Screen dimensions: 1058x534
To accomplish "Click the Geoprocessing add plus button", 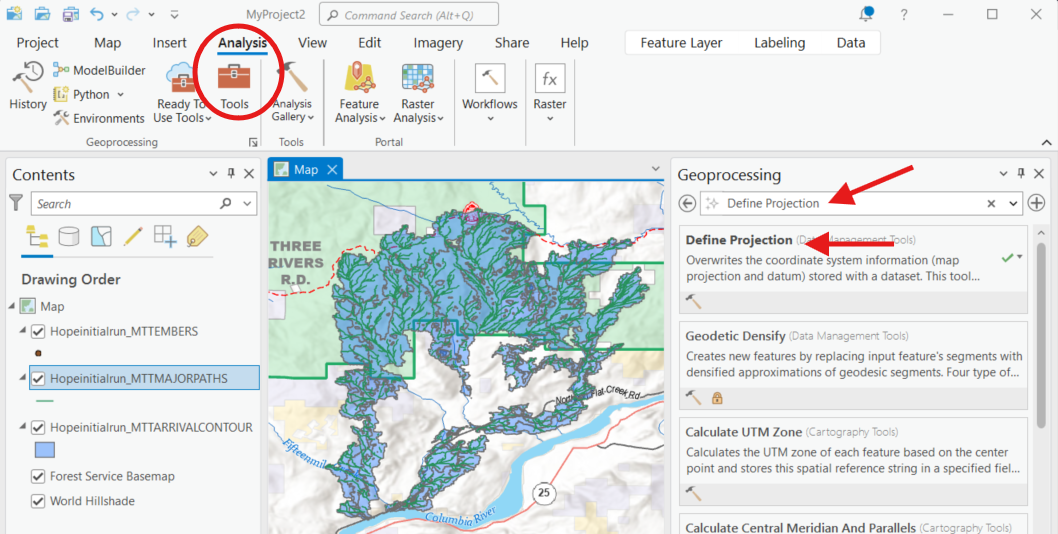I will pos(1036,203).
